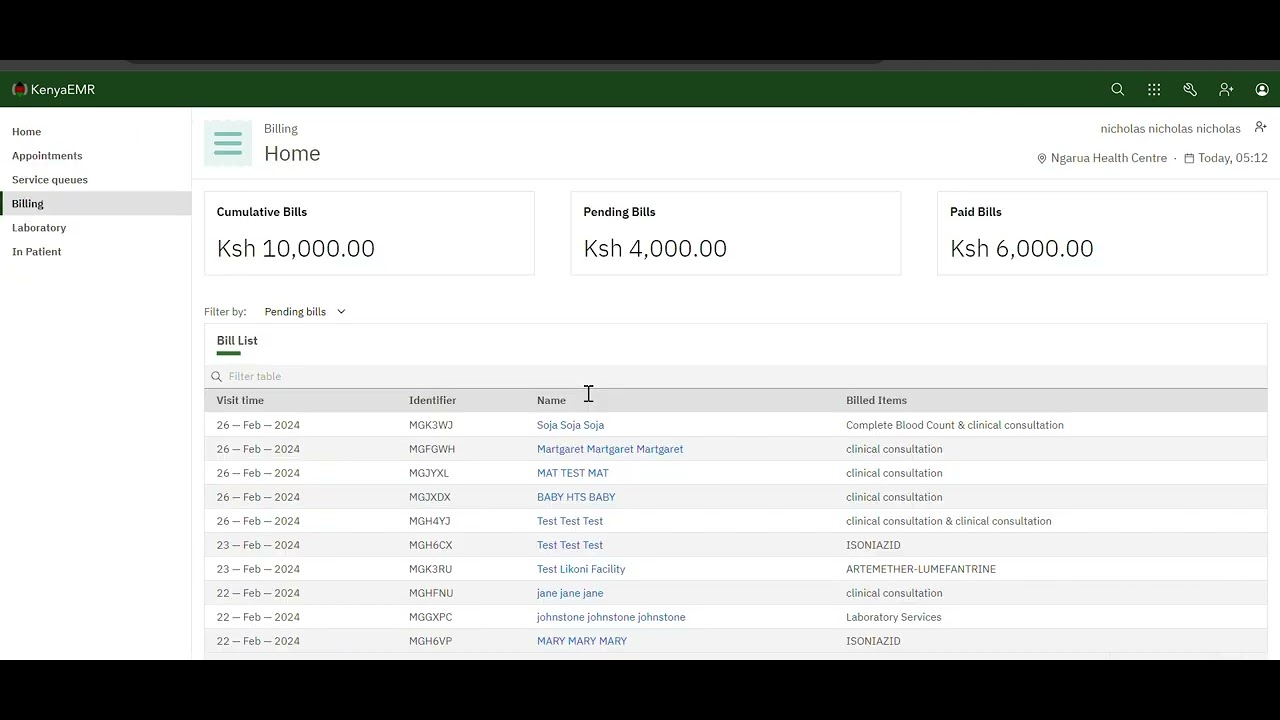The image size is (1280, 720).
Task: Go to Appointments in the sidebar
Action: 47,156
